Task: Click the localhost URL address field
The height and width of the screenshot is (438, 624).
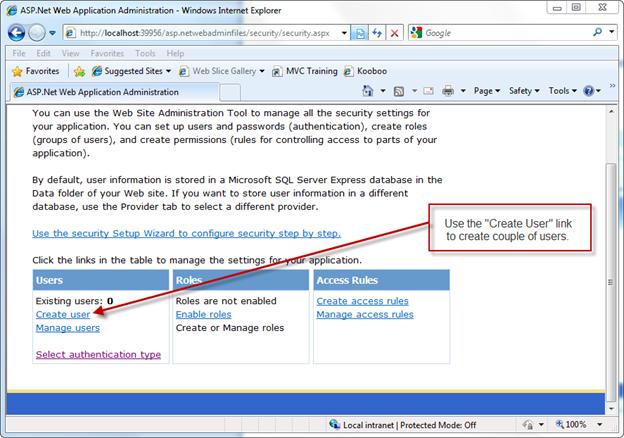Action: [x=203, y=33]
